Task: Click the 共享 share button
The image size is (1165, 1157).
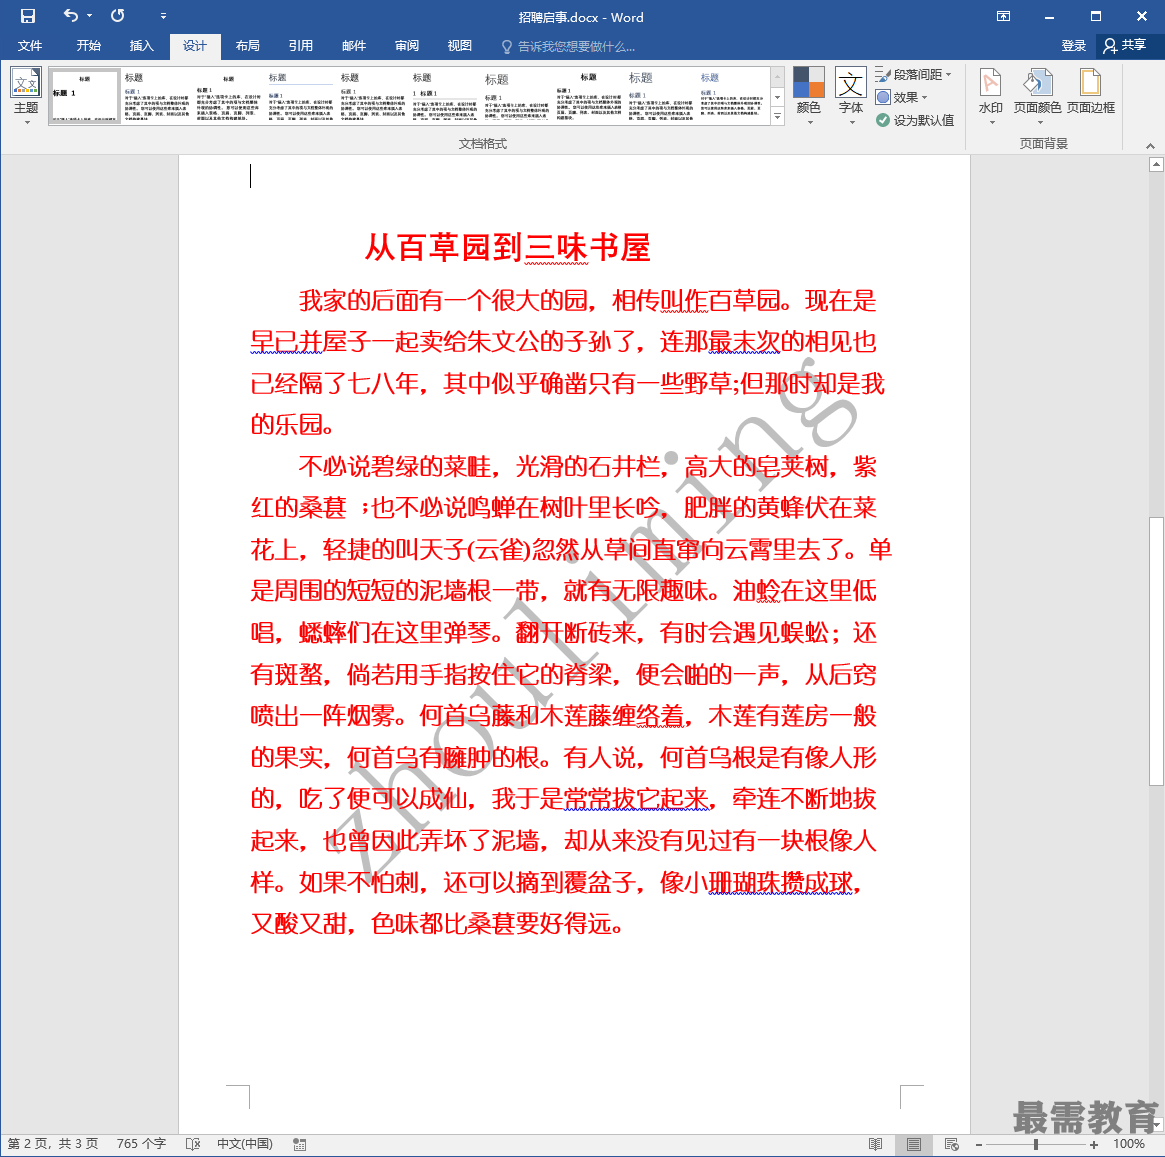Action: pyautogui.click(x=1125, y=46)
